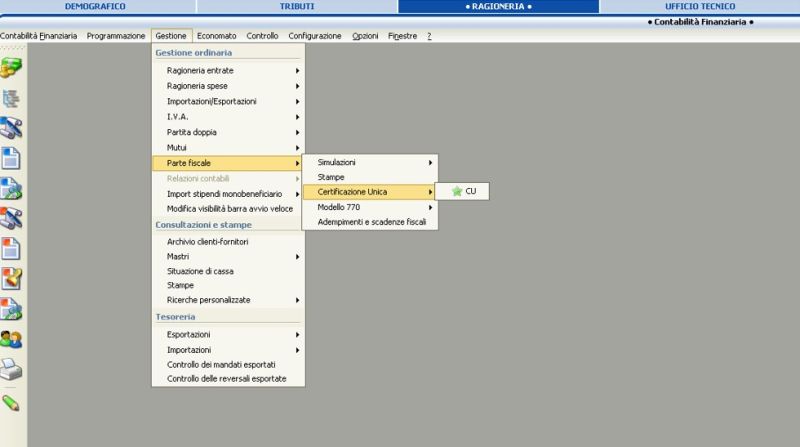The width and height of the screenshot is (800, 447).
Task: Click the red document with stamp icon
Action: coord(11,279)
